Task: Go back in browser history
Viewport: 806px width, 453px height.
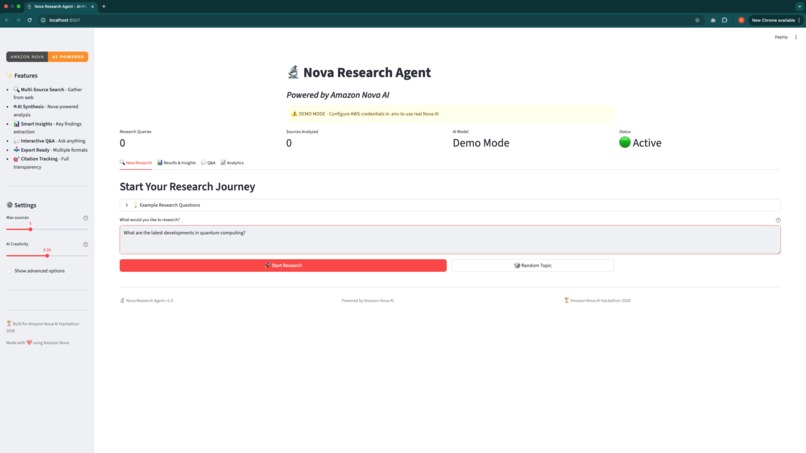Action: pos(7,20)
